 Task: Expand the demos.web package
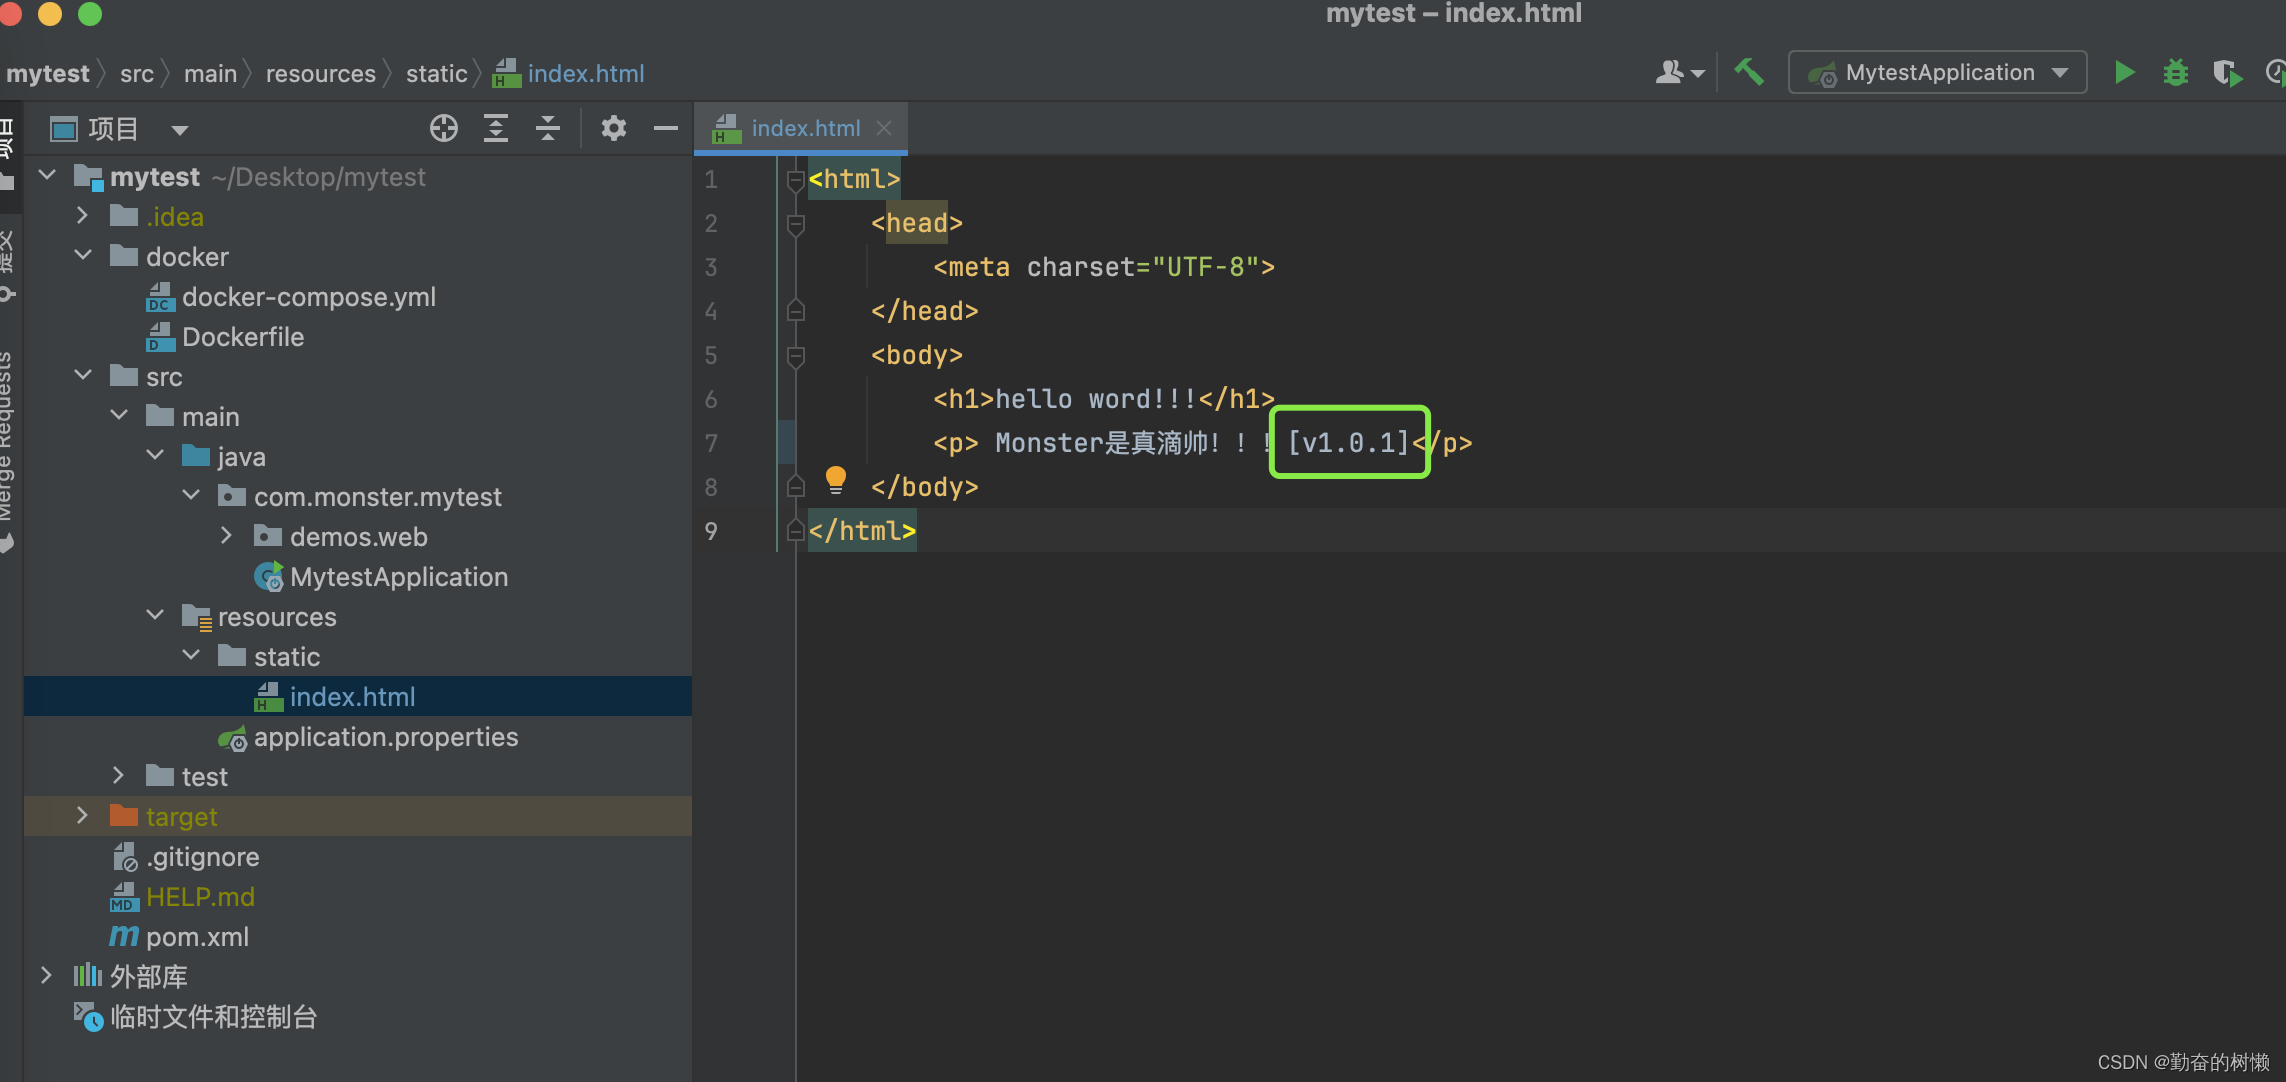(x=227, y=536)
